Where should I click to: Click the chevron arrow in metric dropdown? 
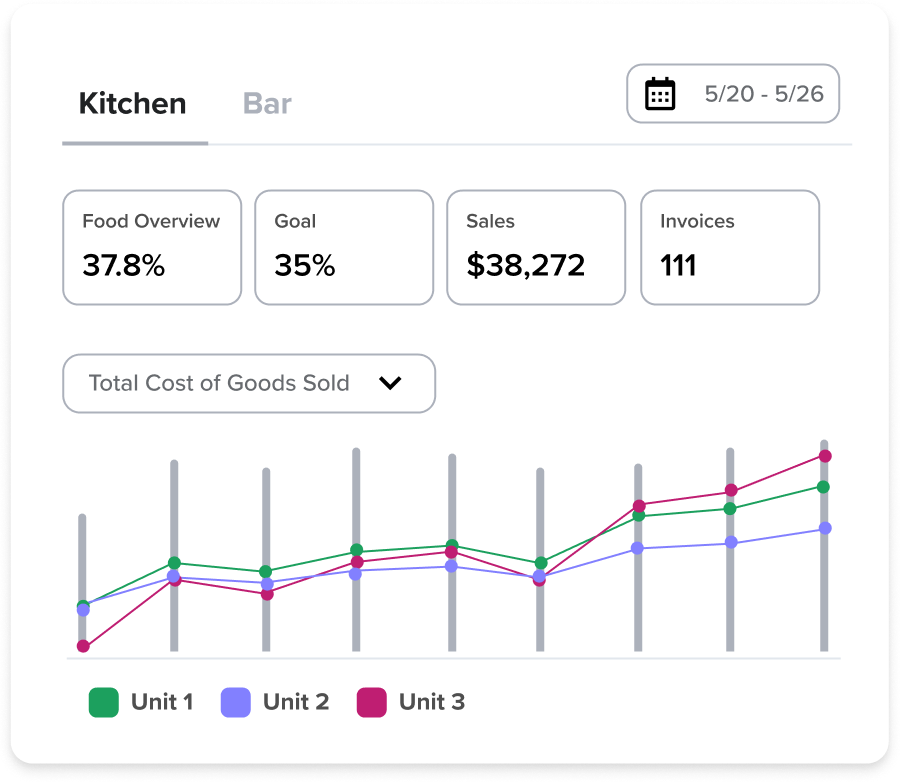pos(390,383)
